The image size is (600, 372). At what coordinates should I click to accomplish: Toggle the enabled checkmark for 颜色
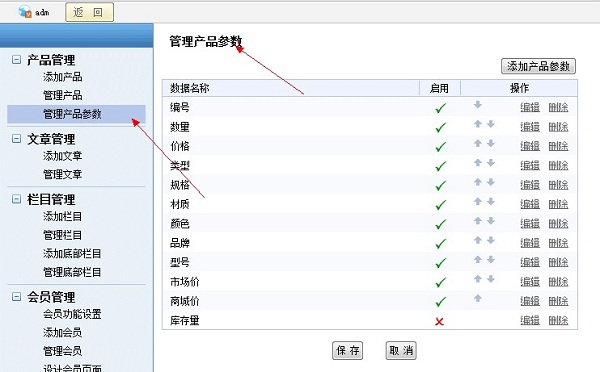440,224
